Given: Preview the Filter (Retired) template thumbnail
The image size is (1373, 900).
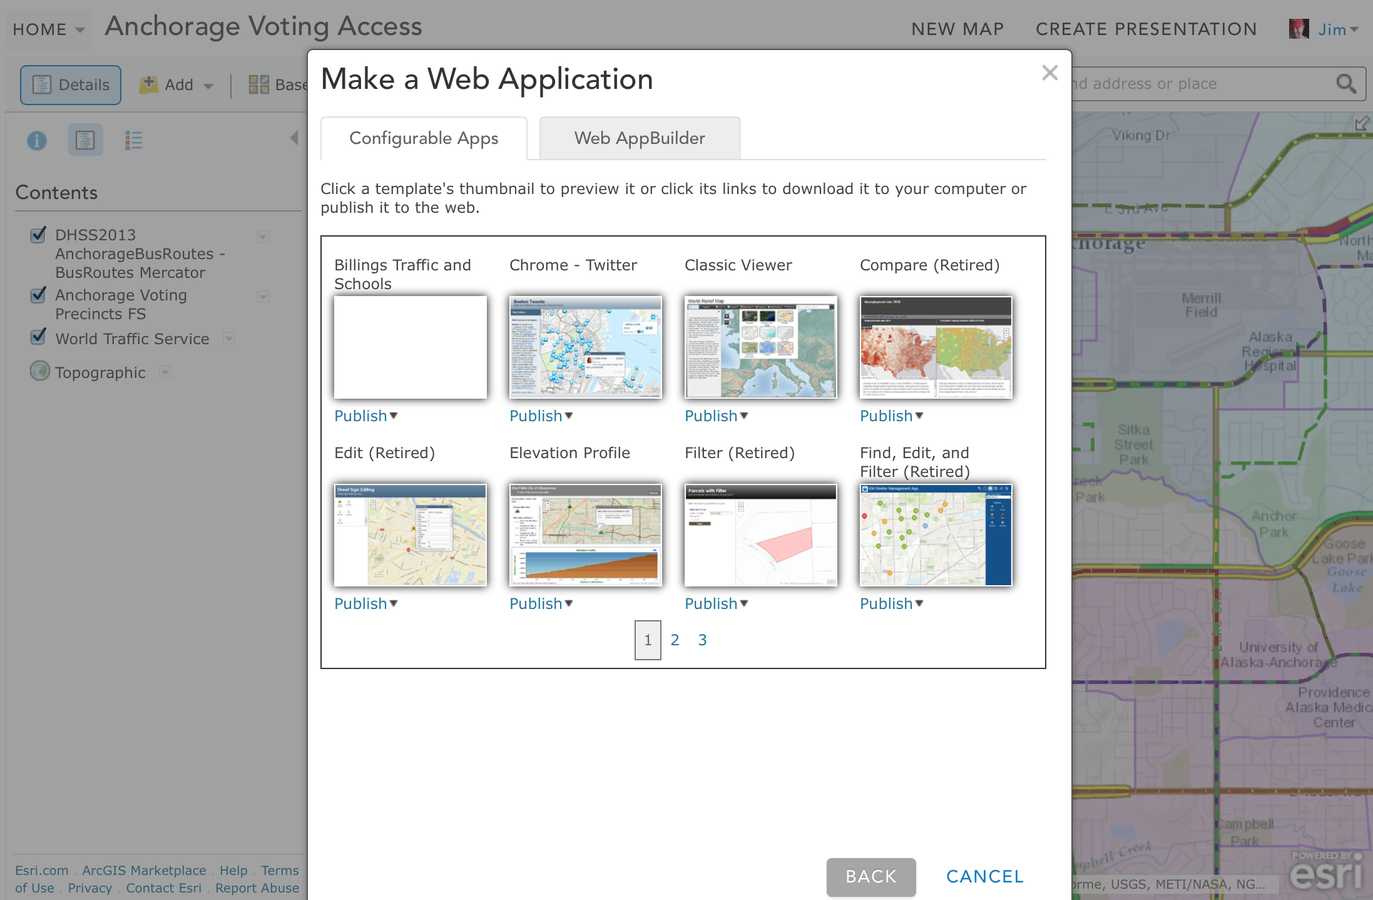Looking at the screenshot, I should [761, 535].
